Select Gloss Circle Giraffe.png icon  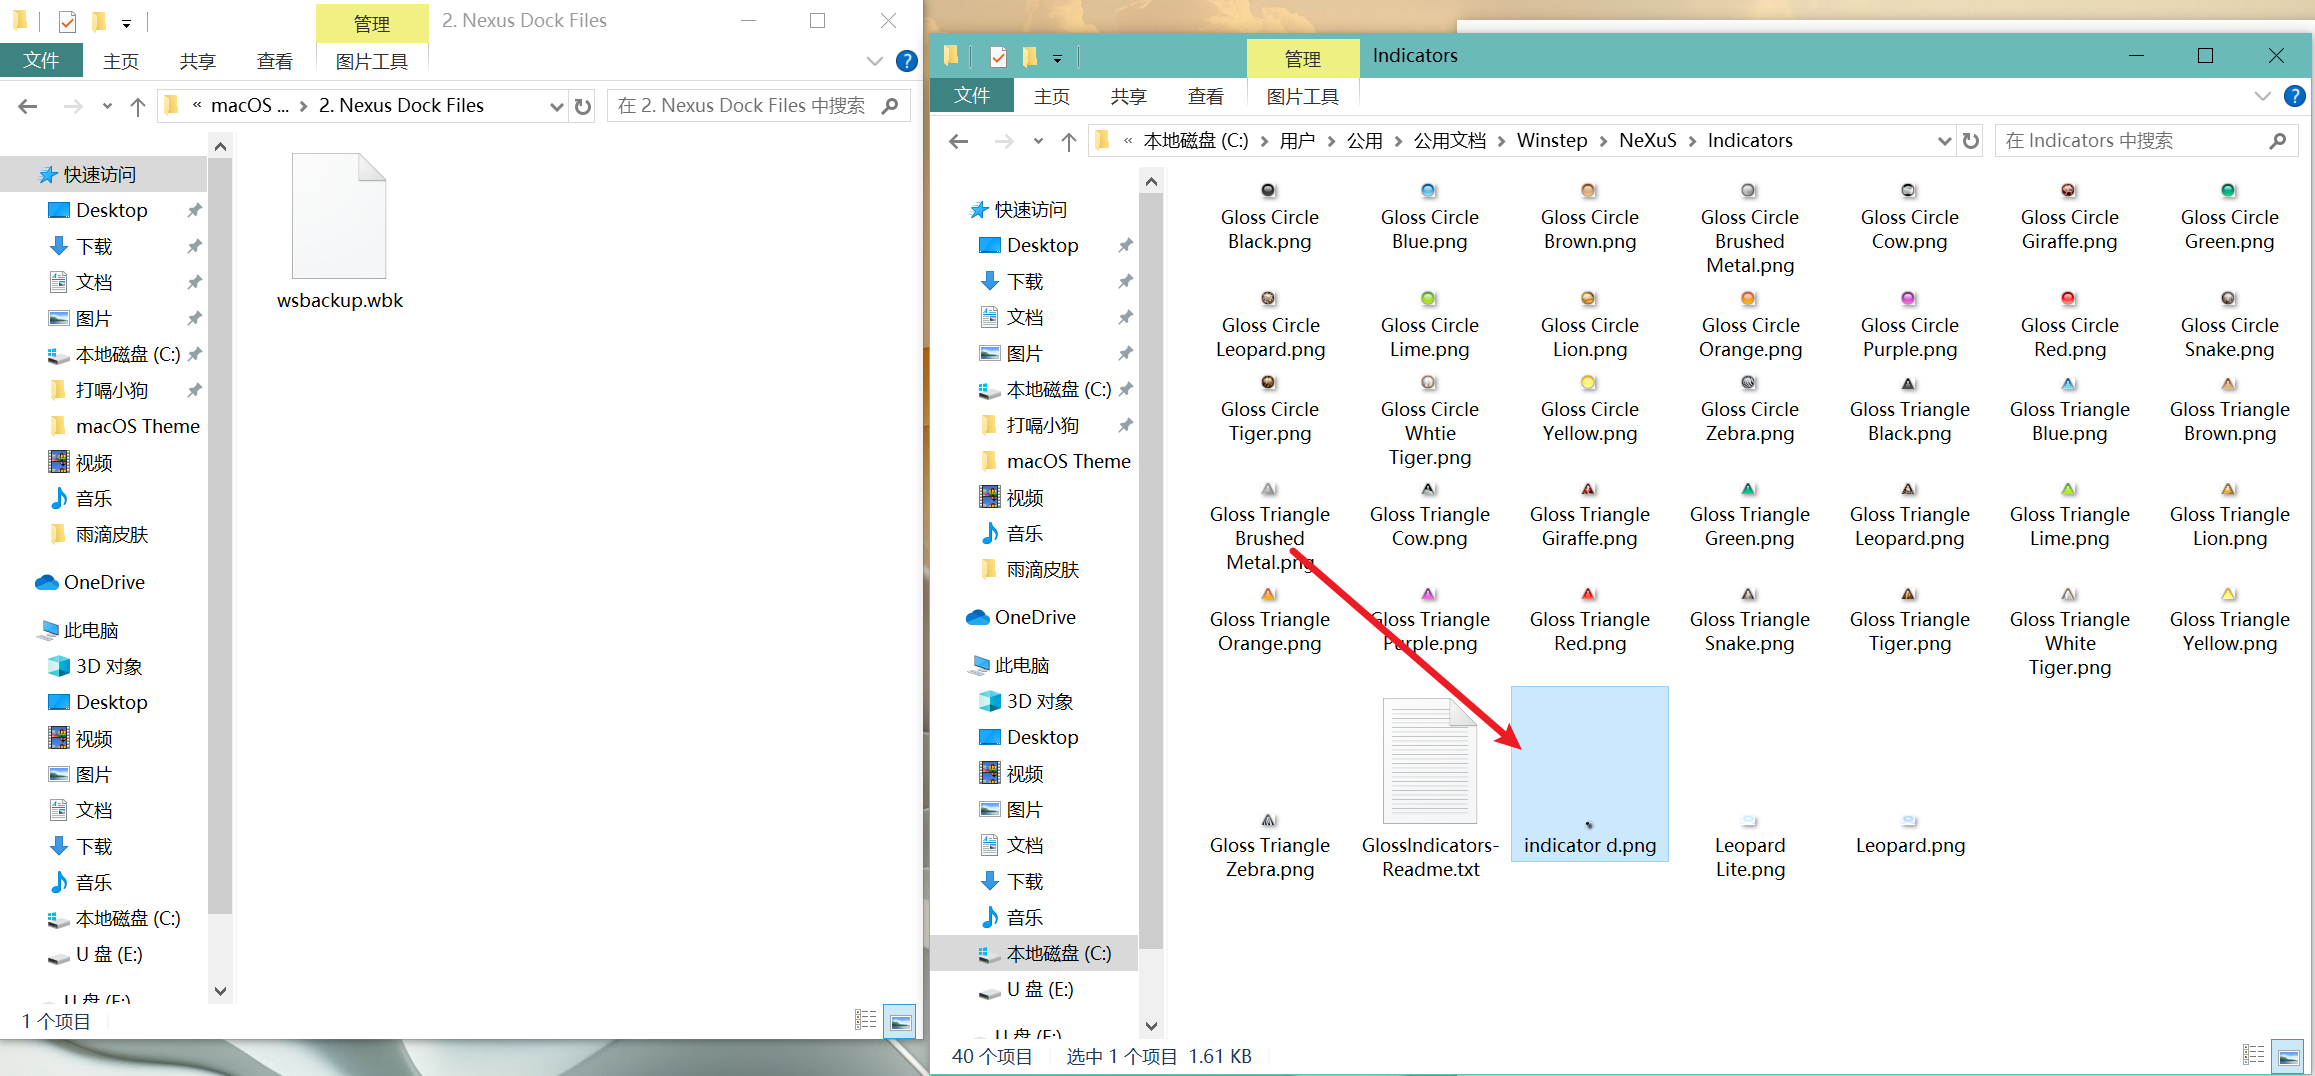(x=2068, y=190)
